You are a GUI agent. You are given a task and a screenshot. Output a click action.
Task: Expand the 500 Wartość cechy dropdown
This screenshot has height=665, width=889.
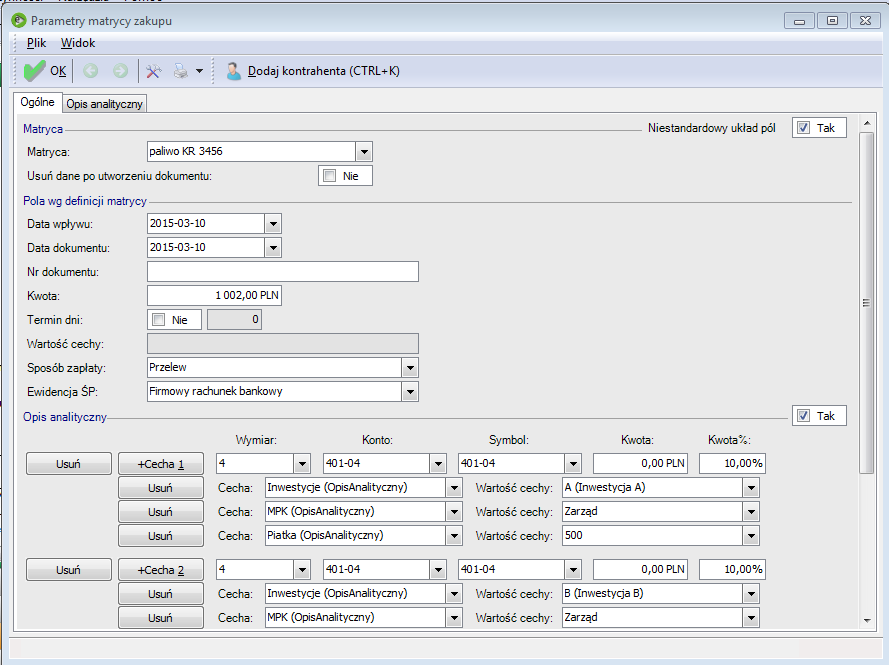click(751, 535)
